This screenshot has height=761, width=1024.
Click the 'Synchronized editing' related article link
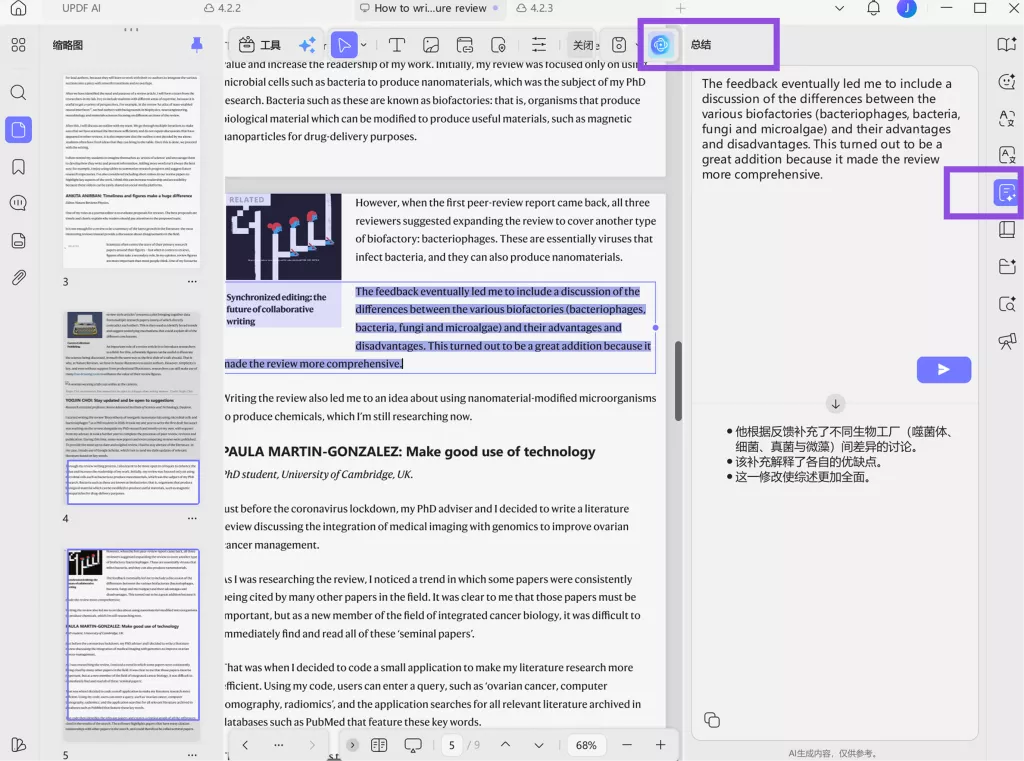276,309
